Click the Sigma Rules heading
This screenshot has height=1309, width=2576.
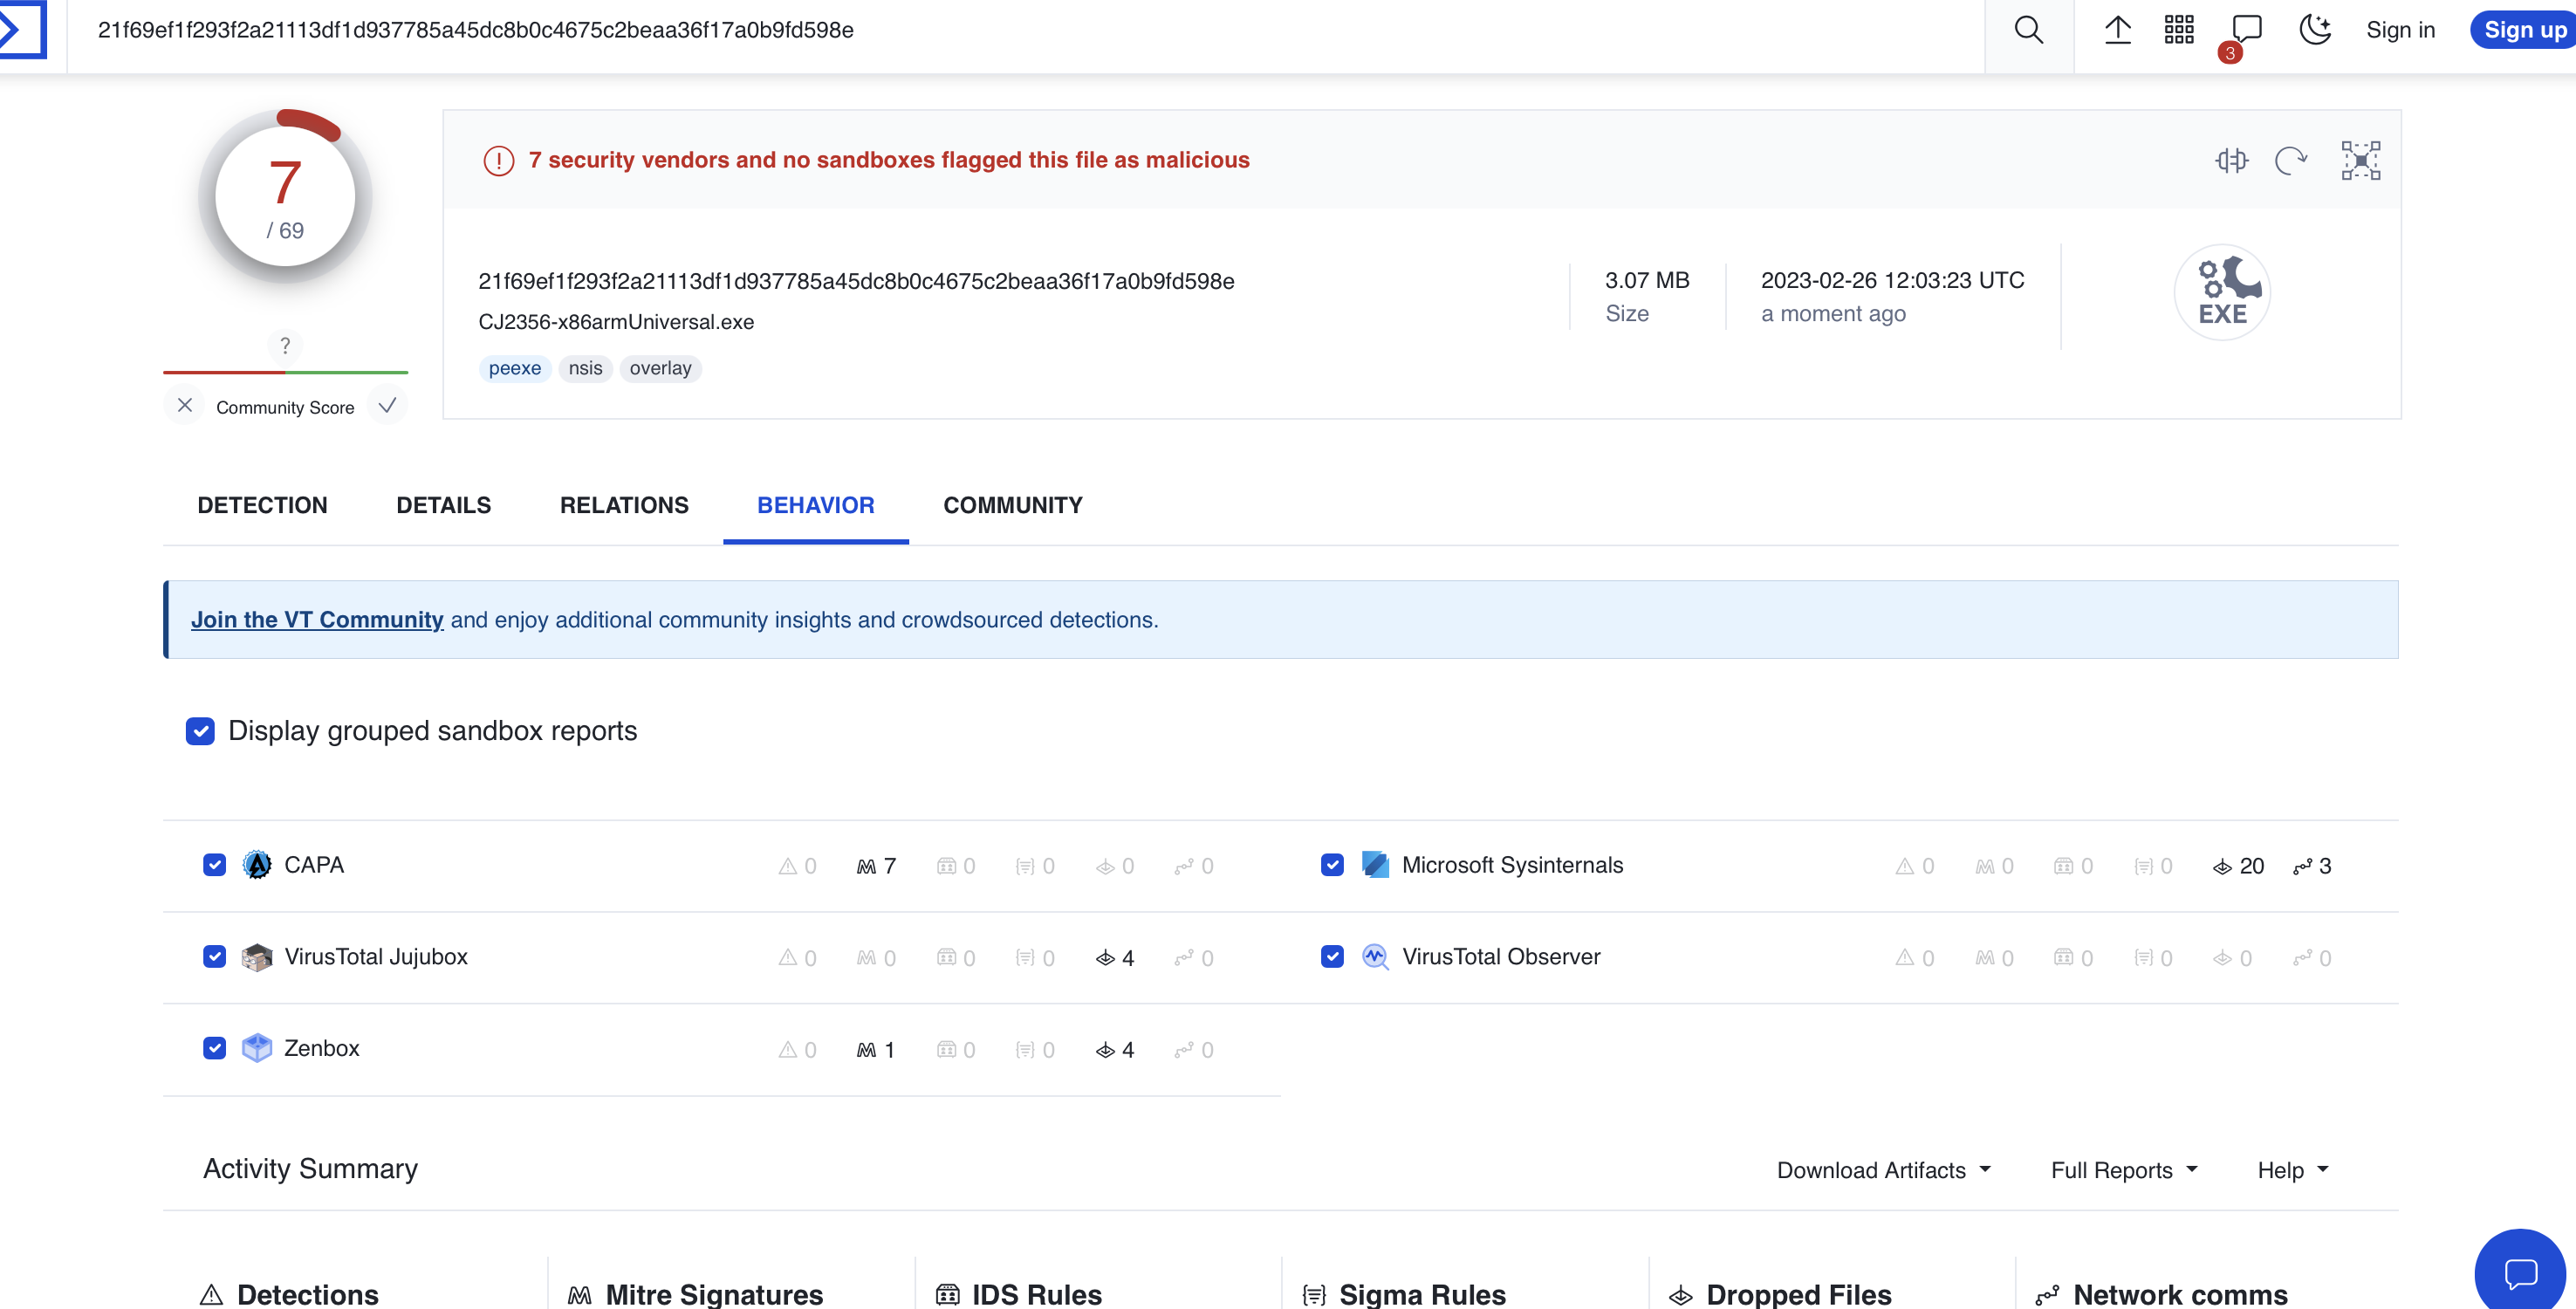click(1404, 1294)
